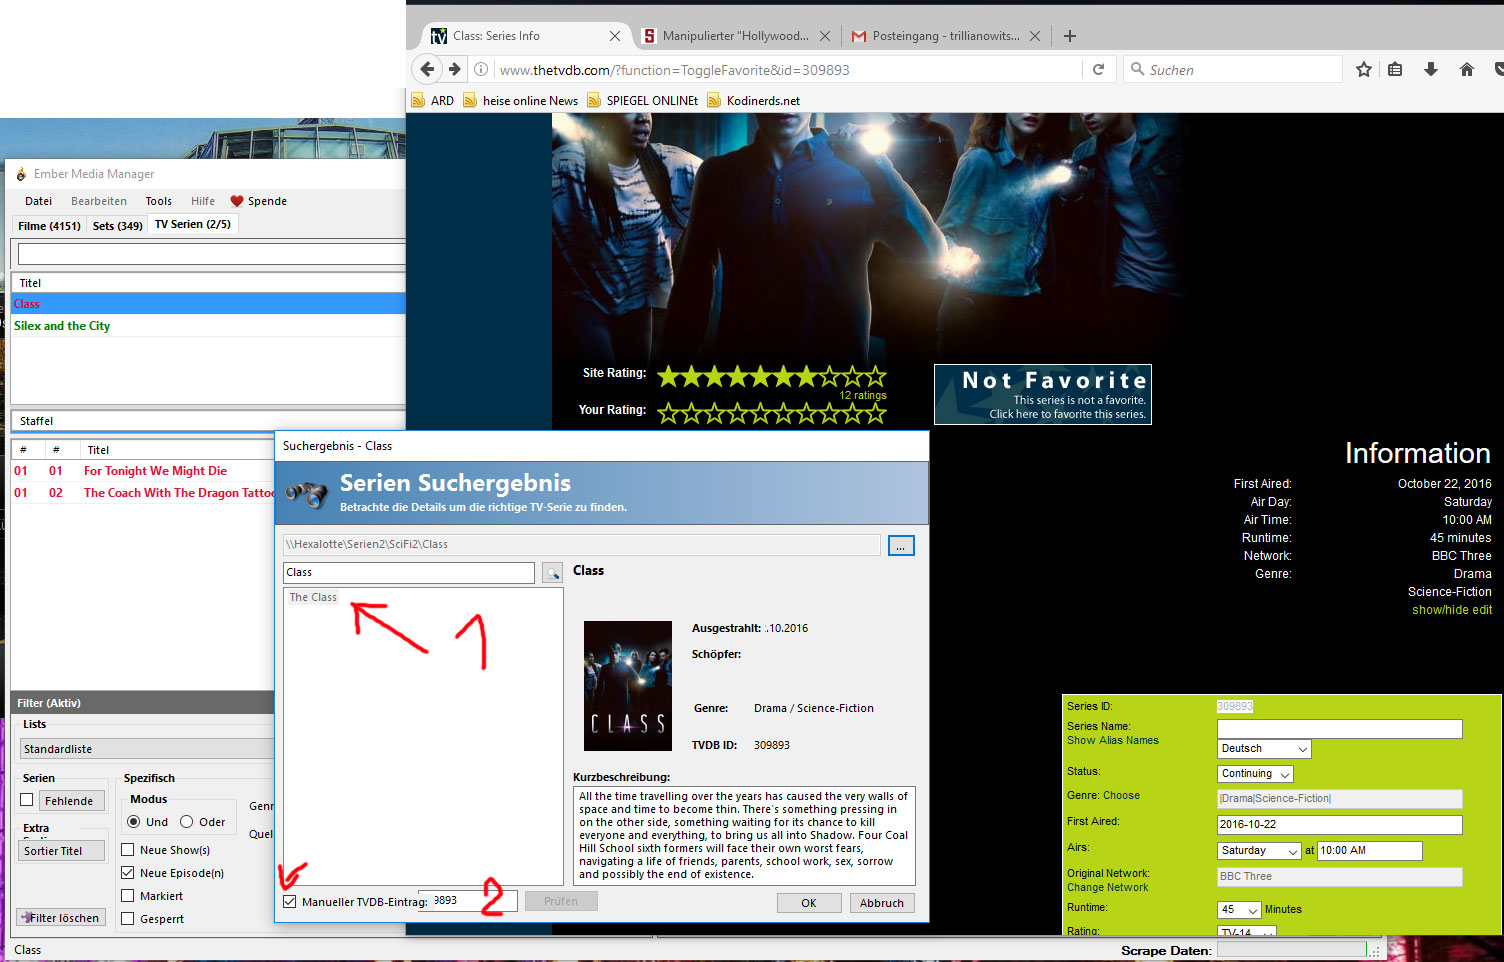Close the Posteingang Gmail tab
The width and height of the screenshot is (1504, 962).
coord(1035,36)
